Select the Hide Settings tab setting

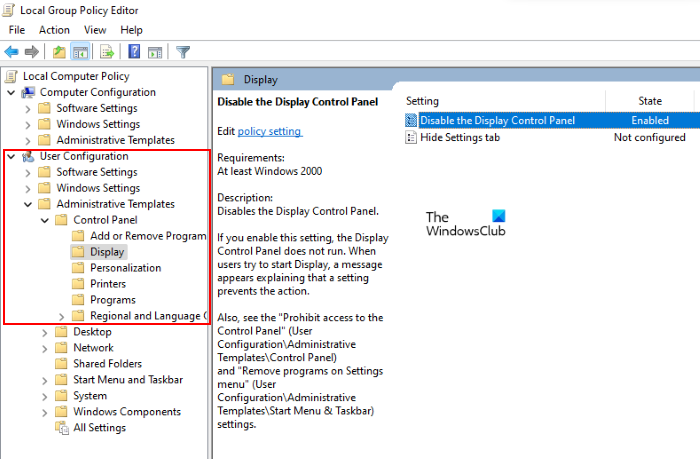(460, 137)
